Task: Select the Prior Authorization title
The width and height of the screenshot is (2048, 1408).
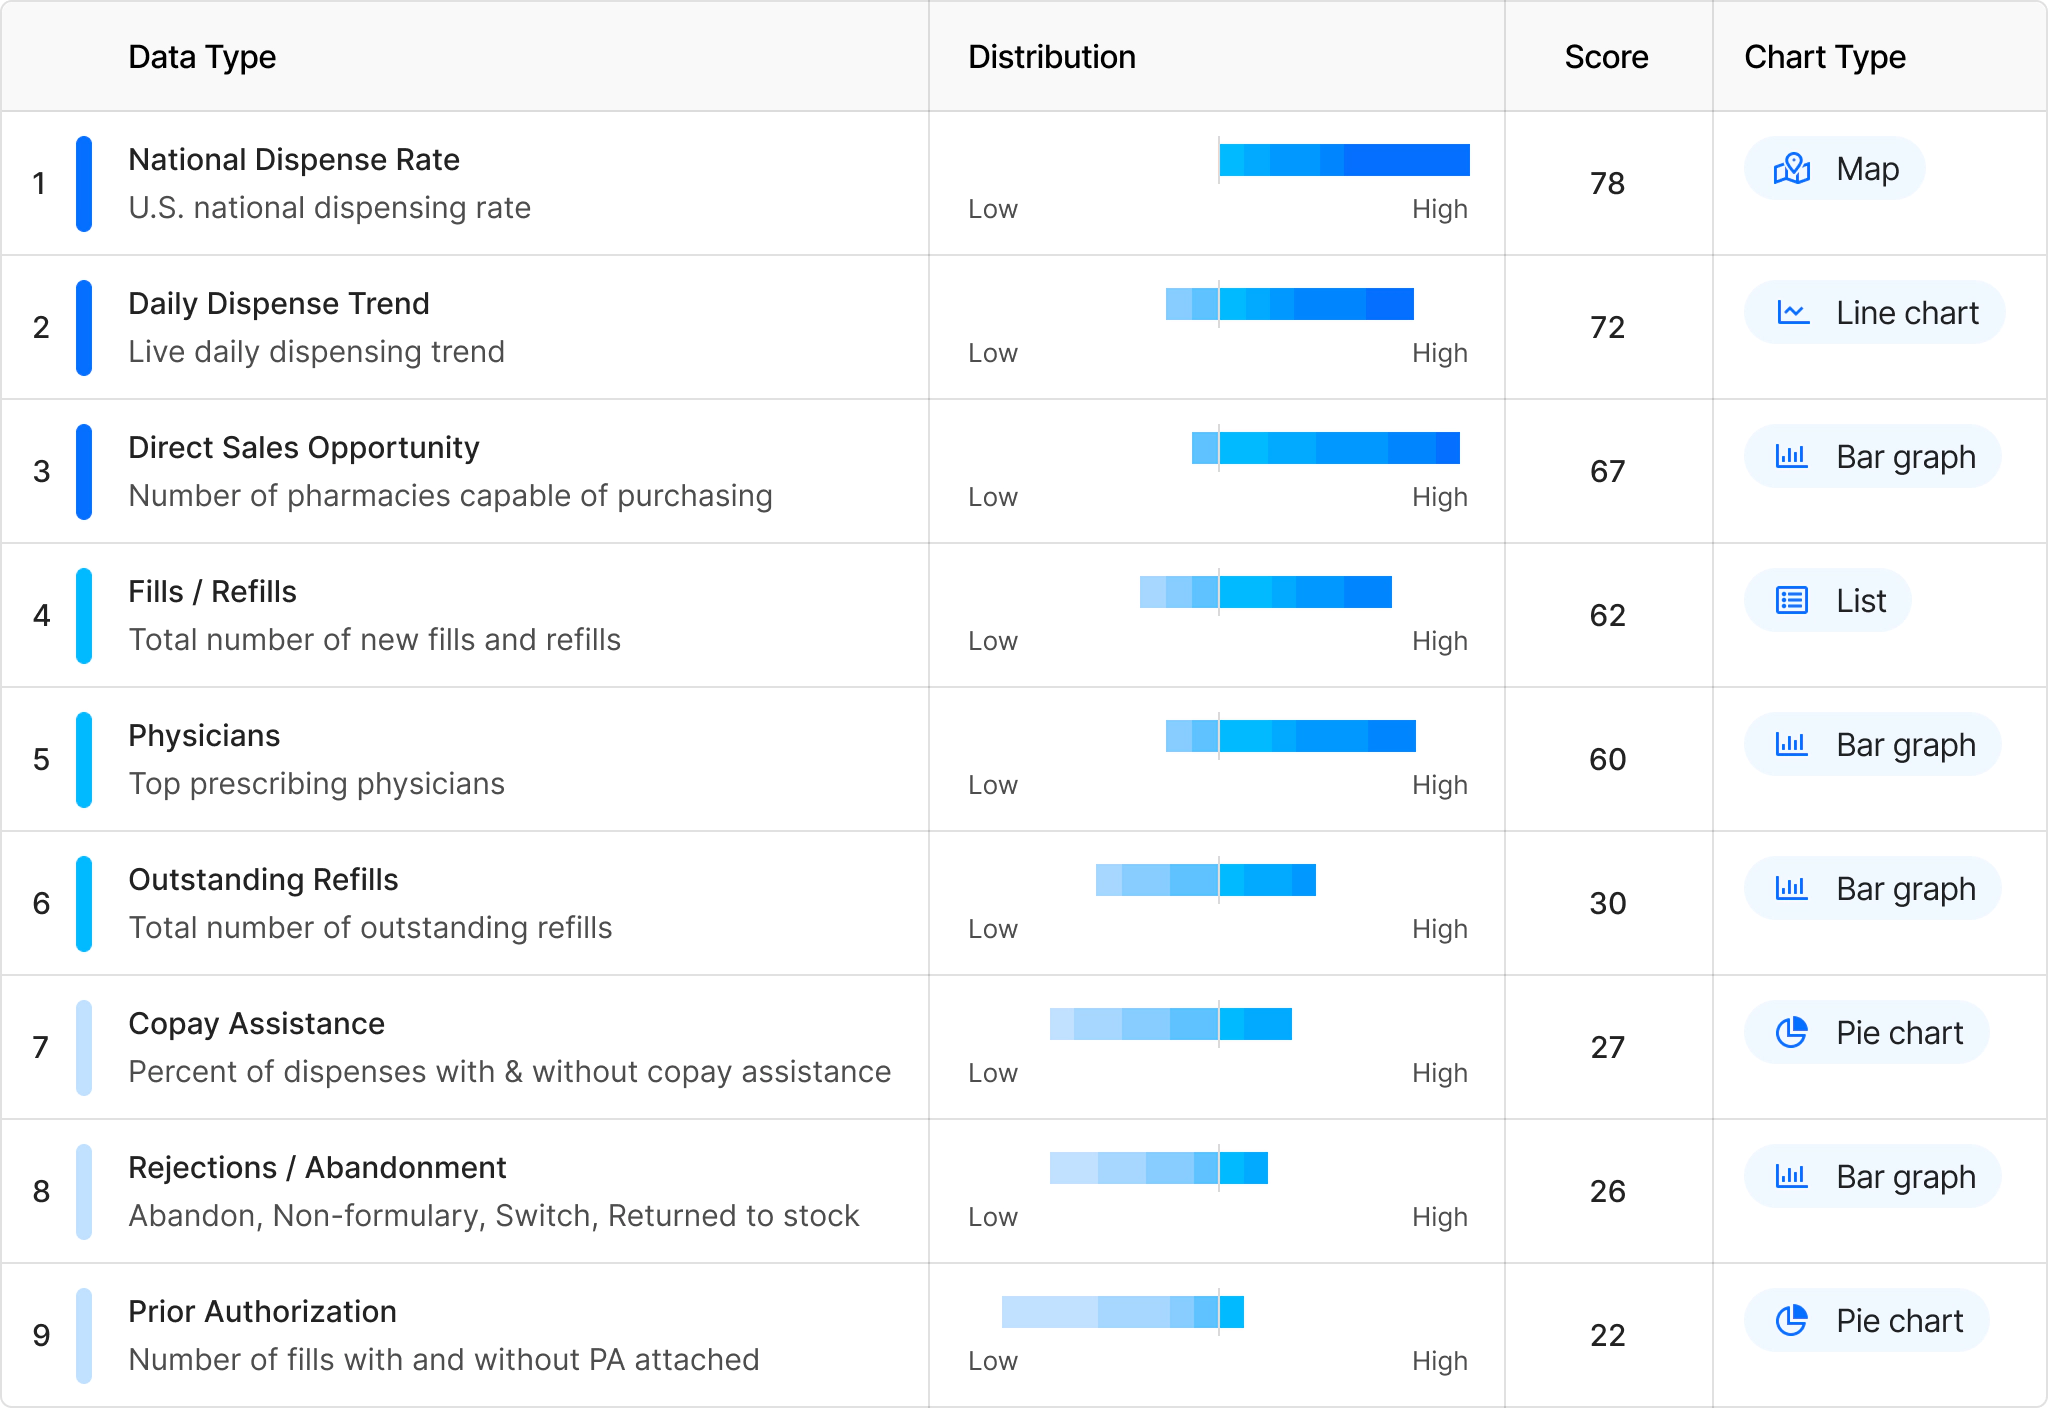Action: point(262,1312)
